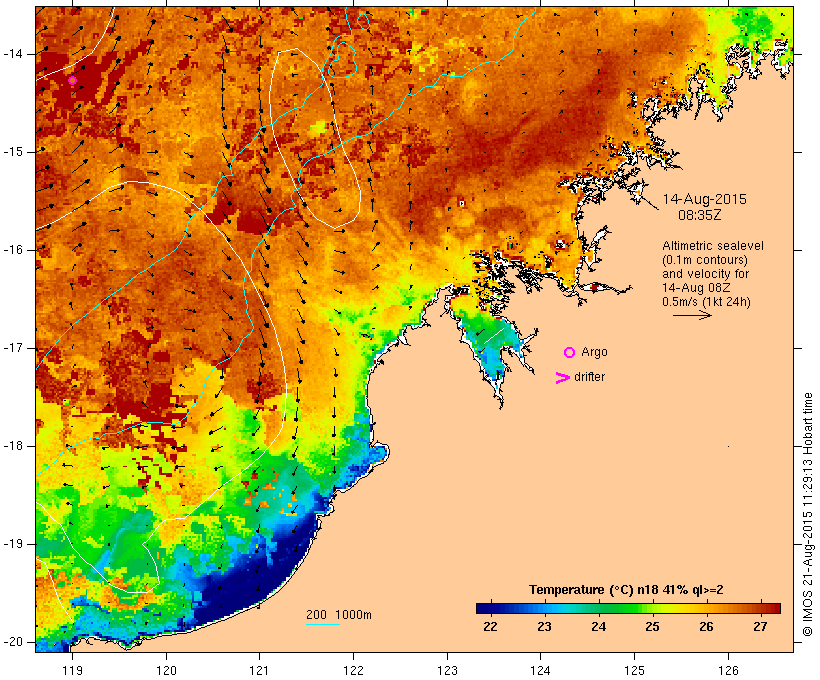Click the magenta drifter legend symbol

(563, 378)
